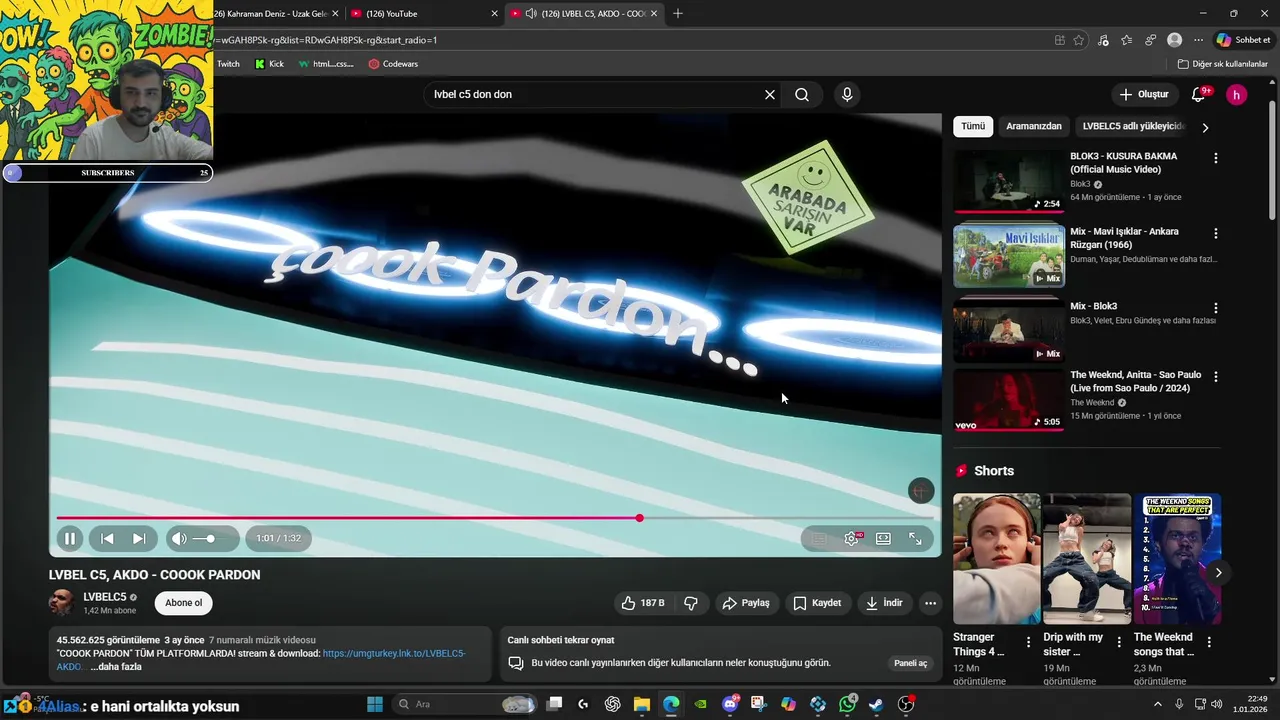
Task: Open options for BLOK3 KUSURA BAKMA video
Action: (1216, 158)
